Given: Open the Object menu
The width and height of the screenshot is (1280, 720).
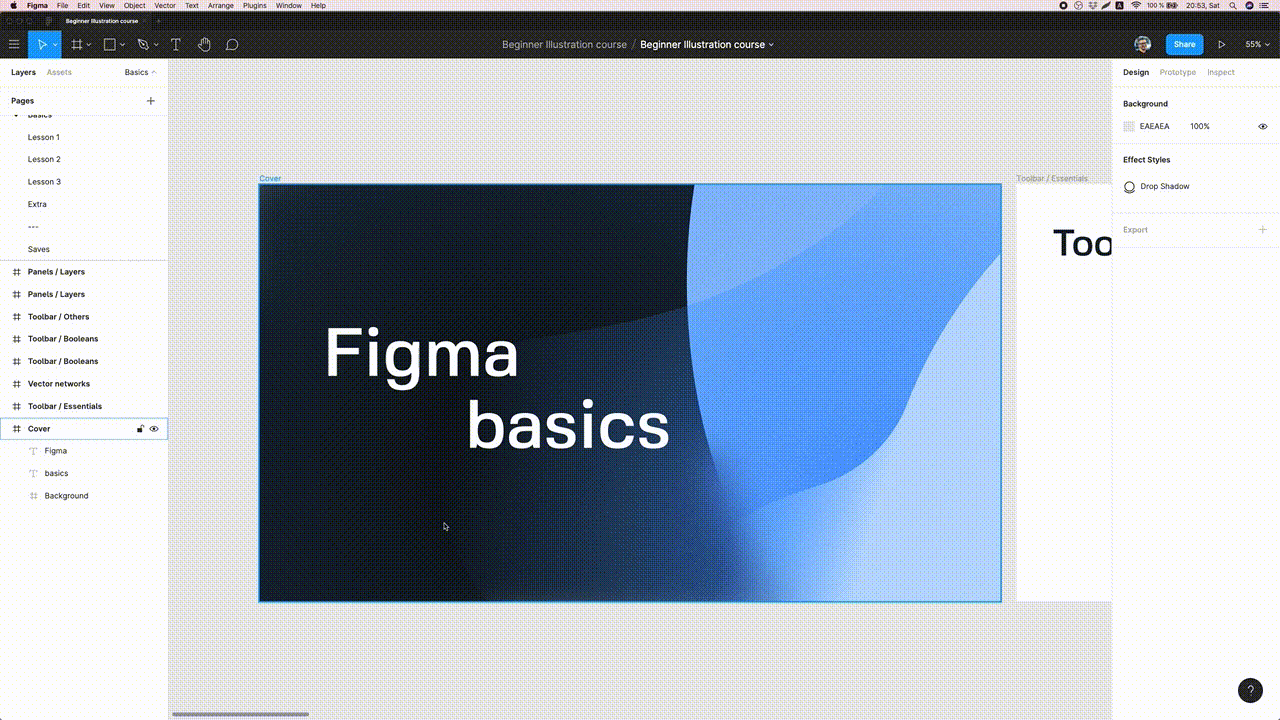Looking at the screenshot, I should 134,6.
